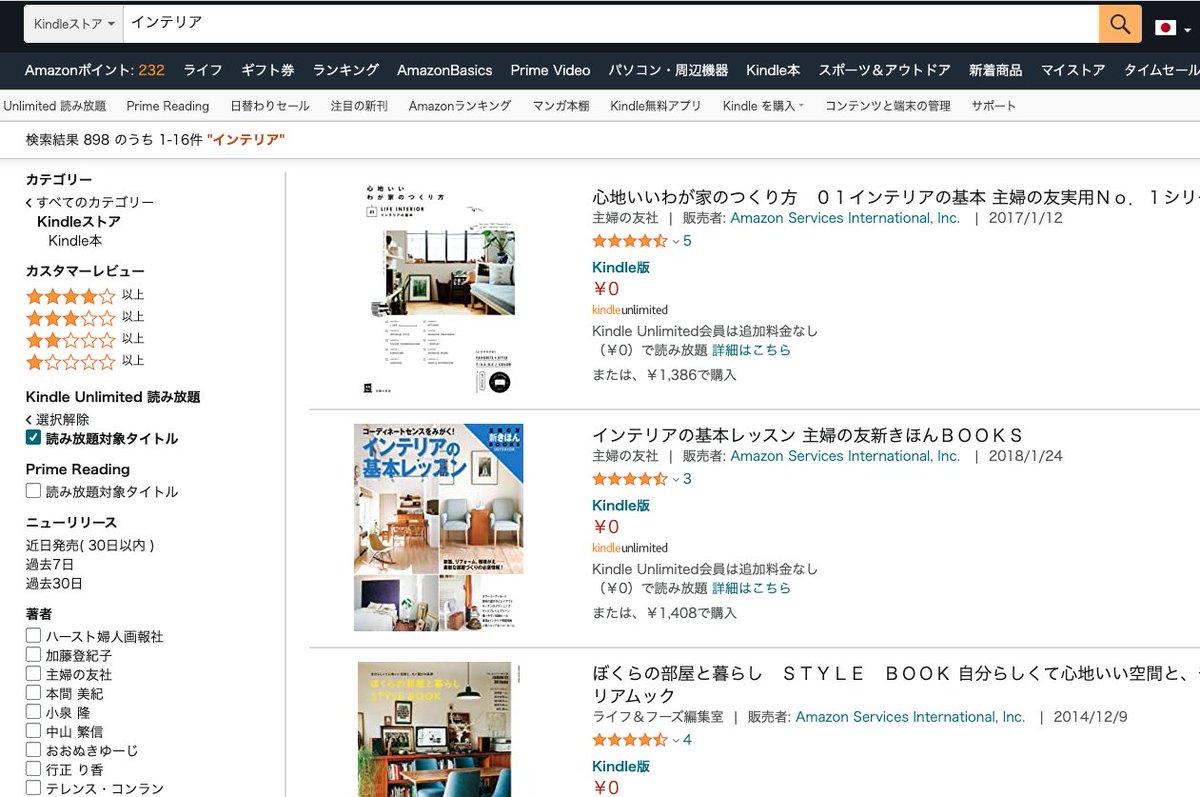Open ギフト券 in the navigation bar
1200x797 pixels.
pos(267,70)
